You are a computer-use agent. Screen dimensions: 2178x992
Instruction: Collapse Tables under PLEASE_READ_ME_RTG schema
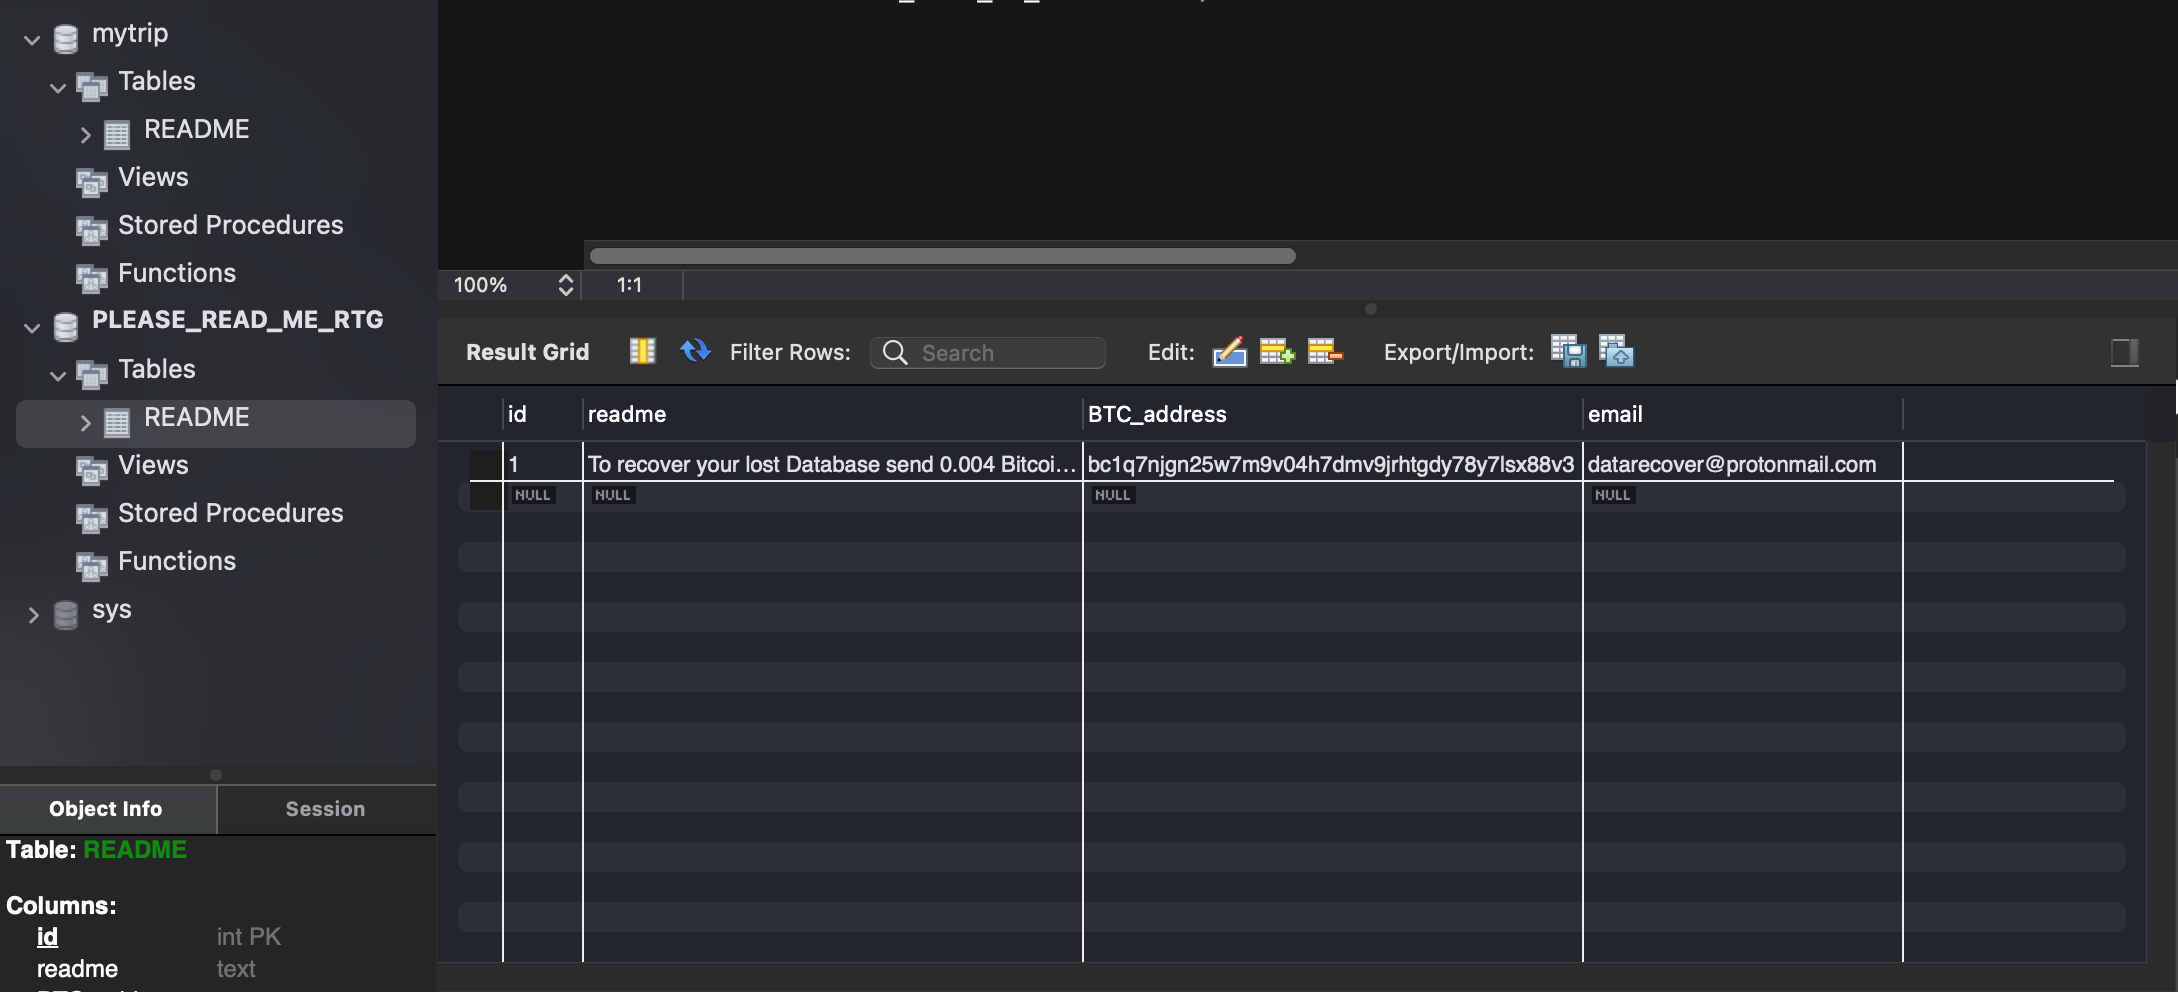click(58, 376)
